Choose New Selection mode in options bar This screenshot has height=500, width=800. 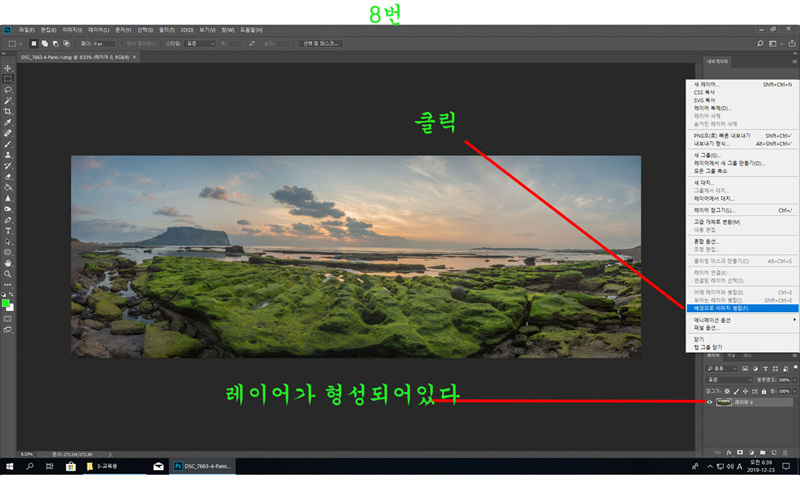pos(34,44)
